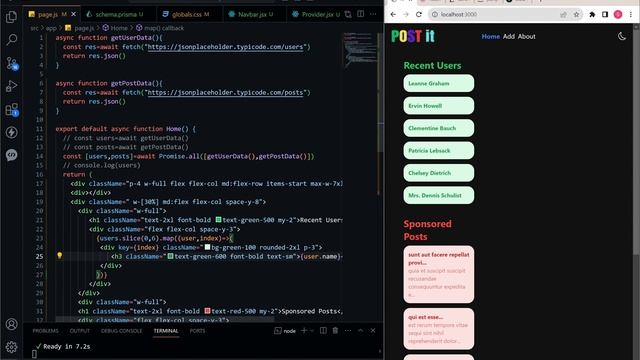Open the PORTS panel tab
This screenshot has height=360, width=640.
coord(197,331)
